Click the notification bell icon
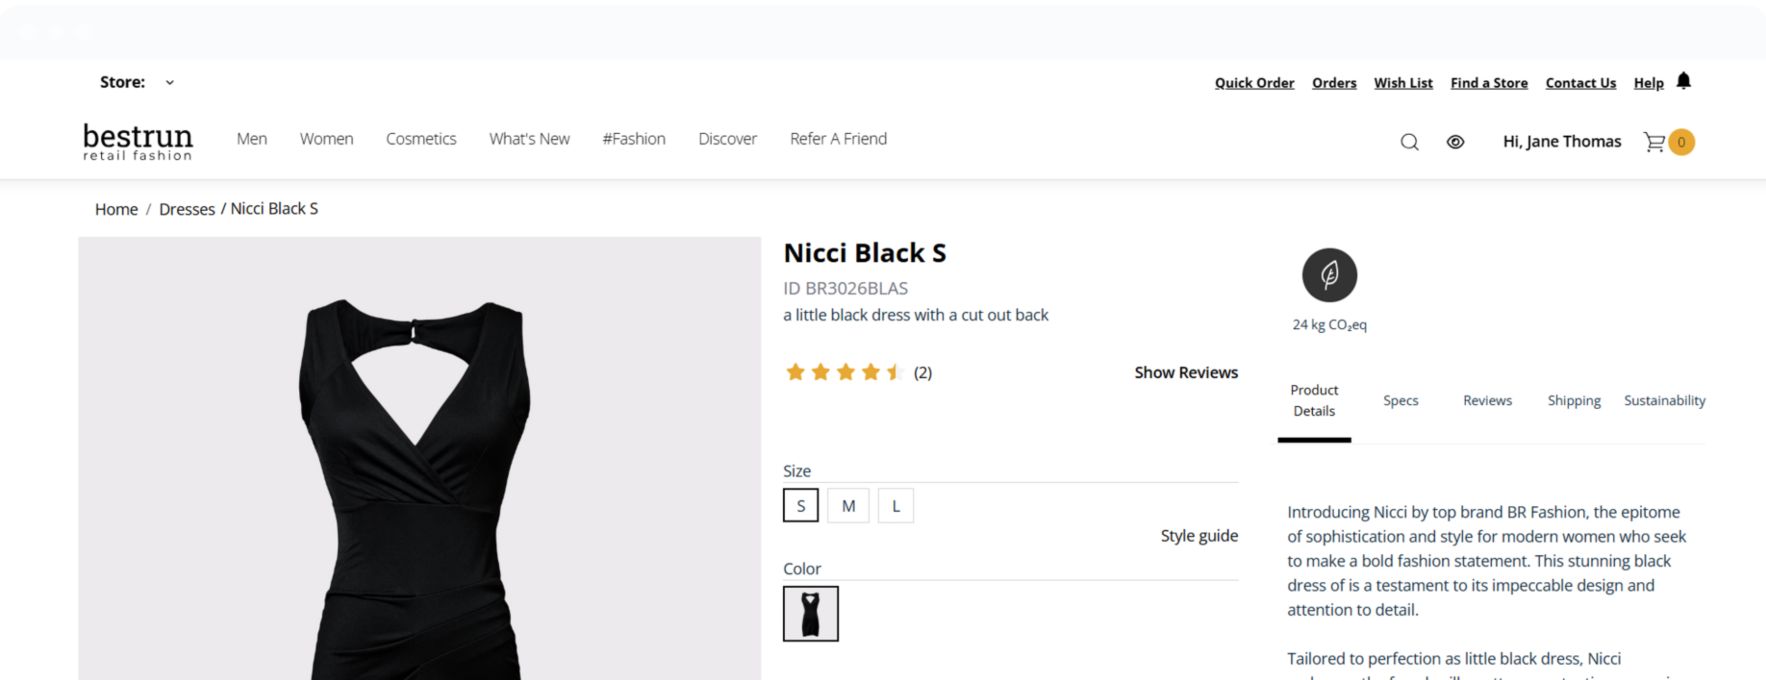Image resolution: width=1766 pixels, height=680 pixels. tap(1683, 81)
